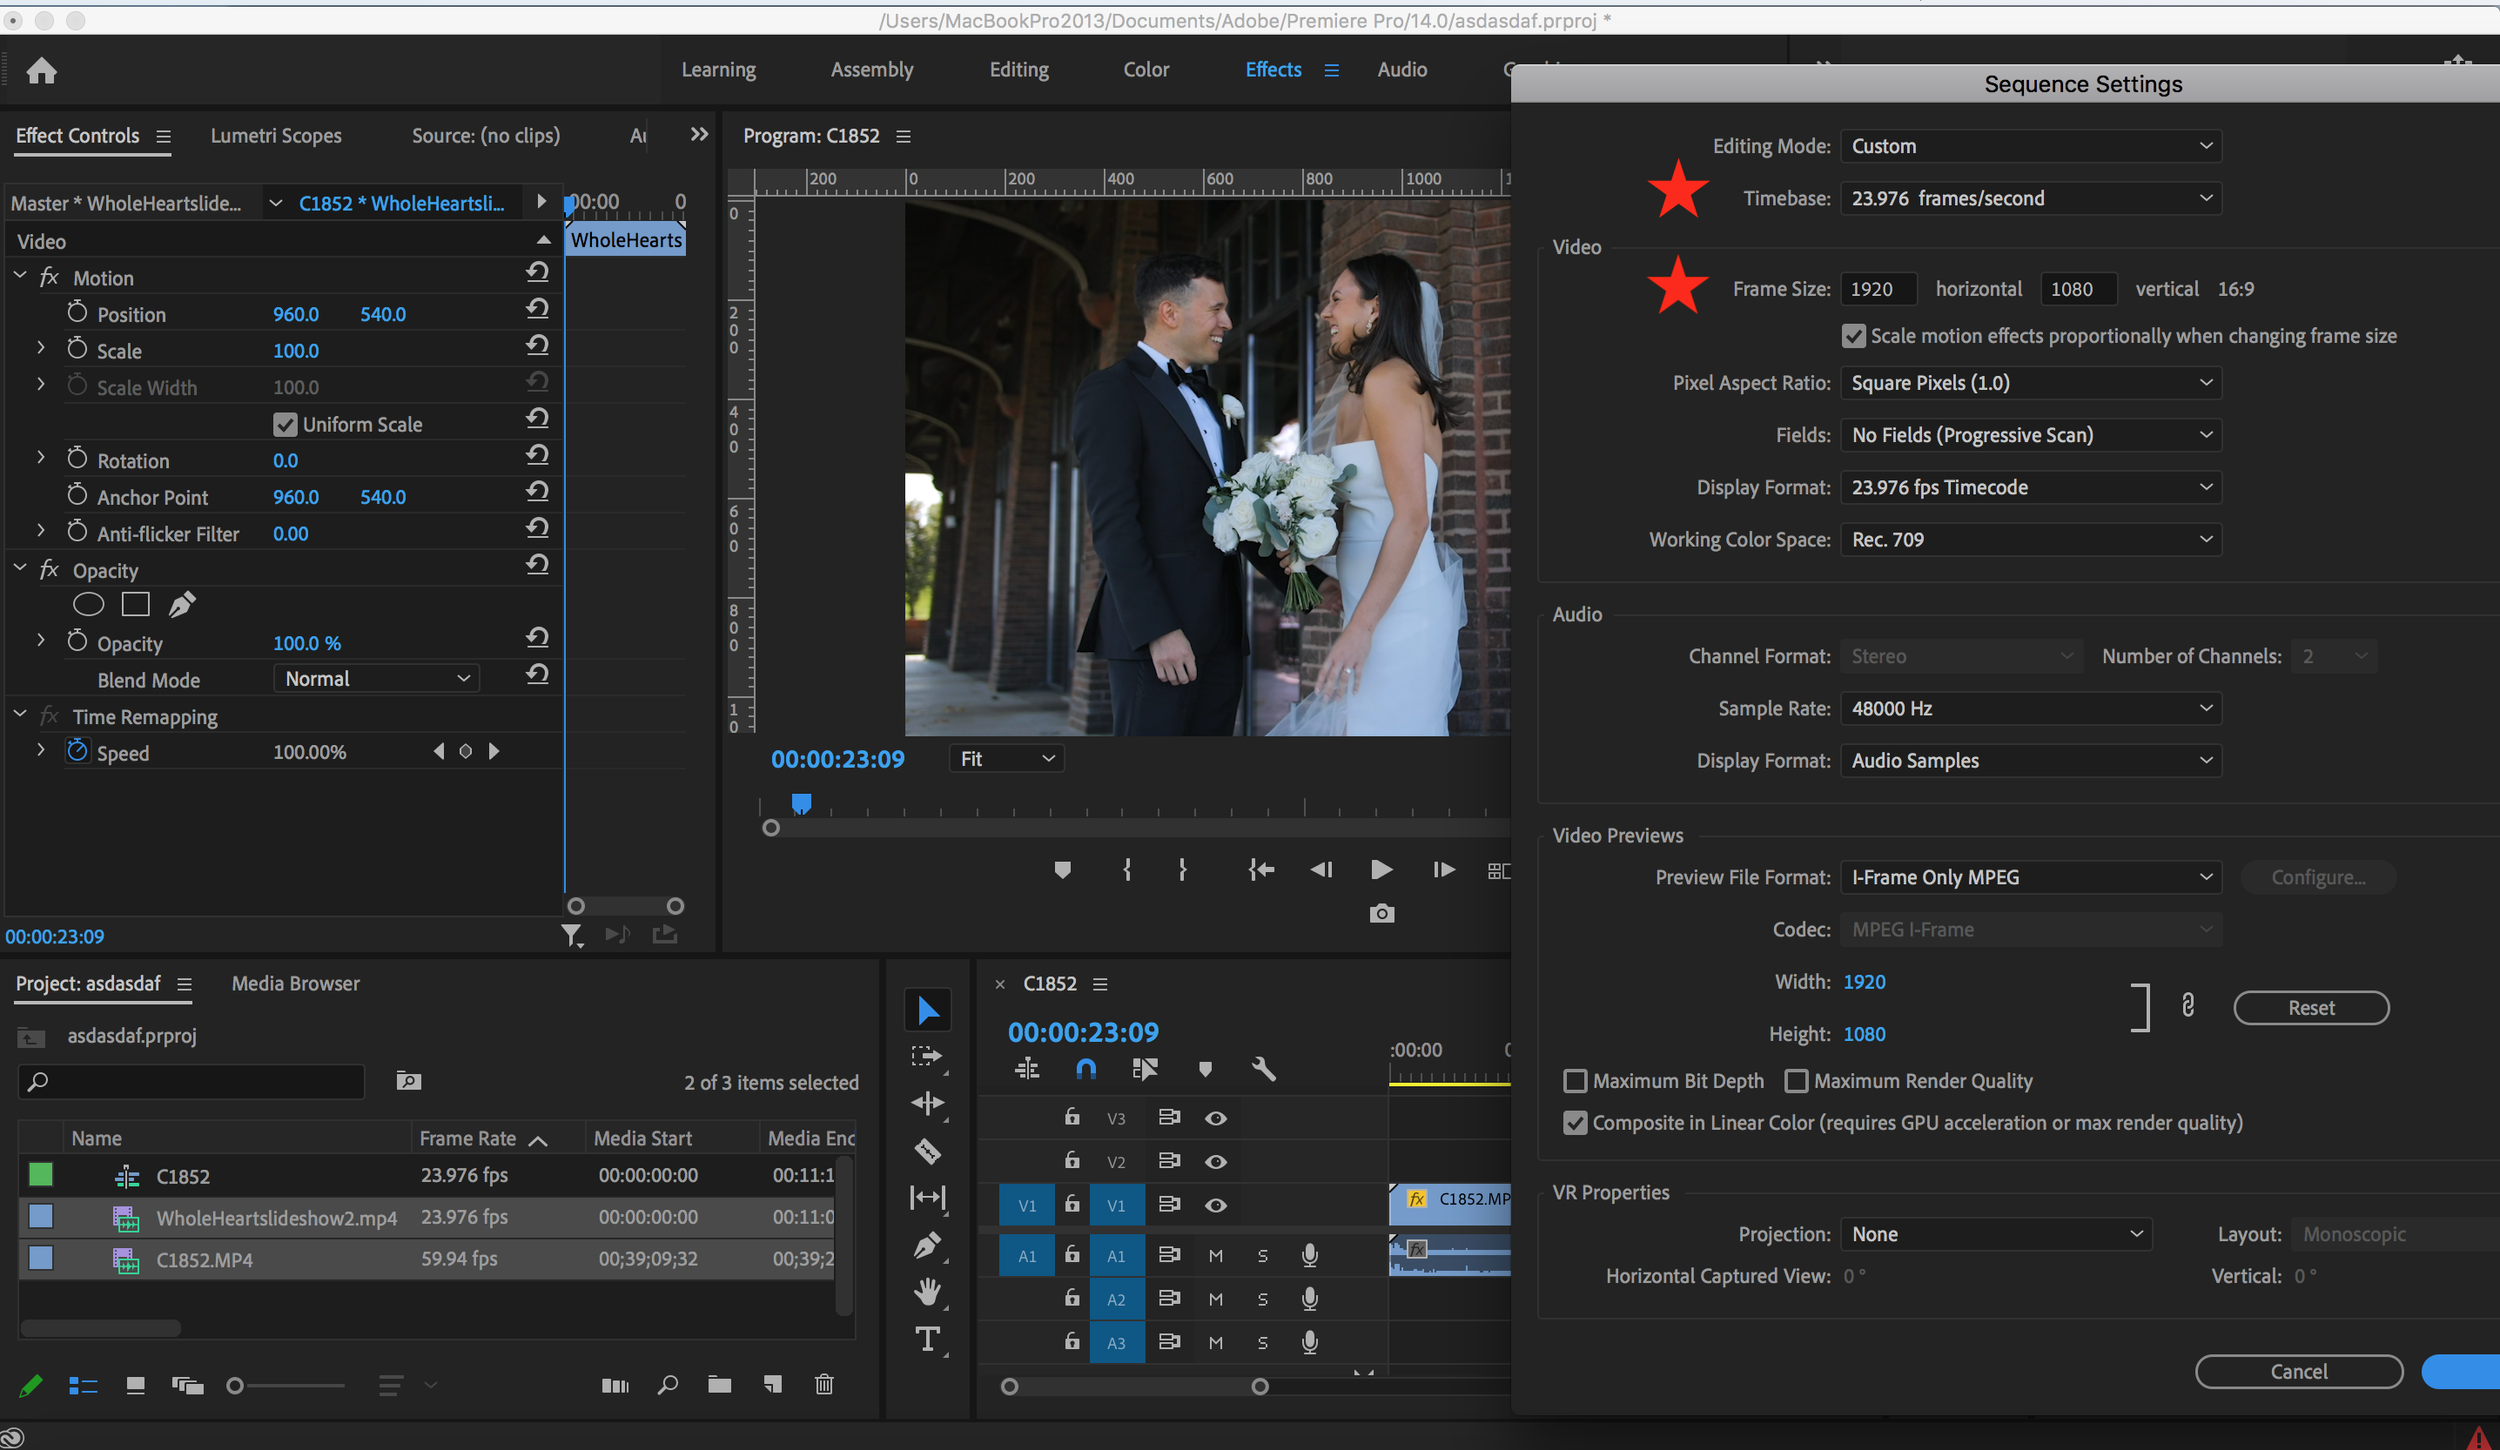Select the Pen tool in the timeline toolbar
2500x1450 pixels.
pos(928,1245)
